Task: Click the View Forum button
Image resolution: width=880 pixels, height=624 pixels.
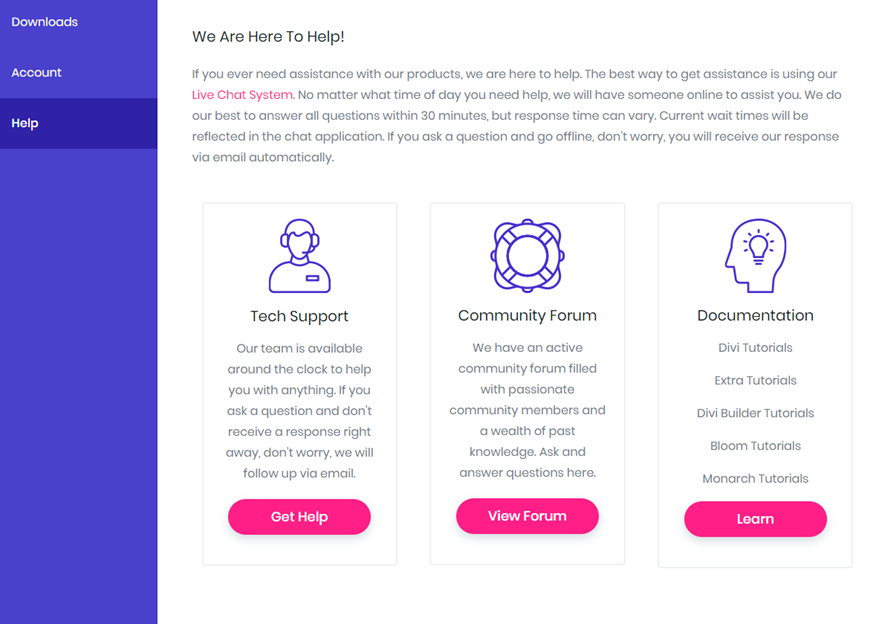Action: pos(527,516)
